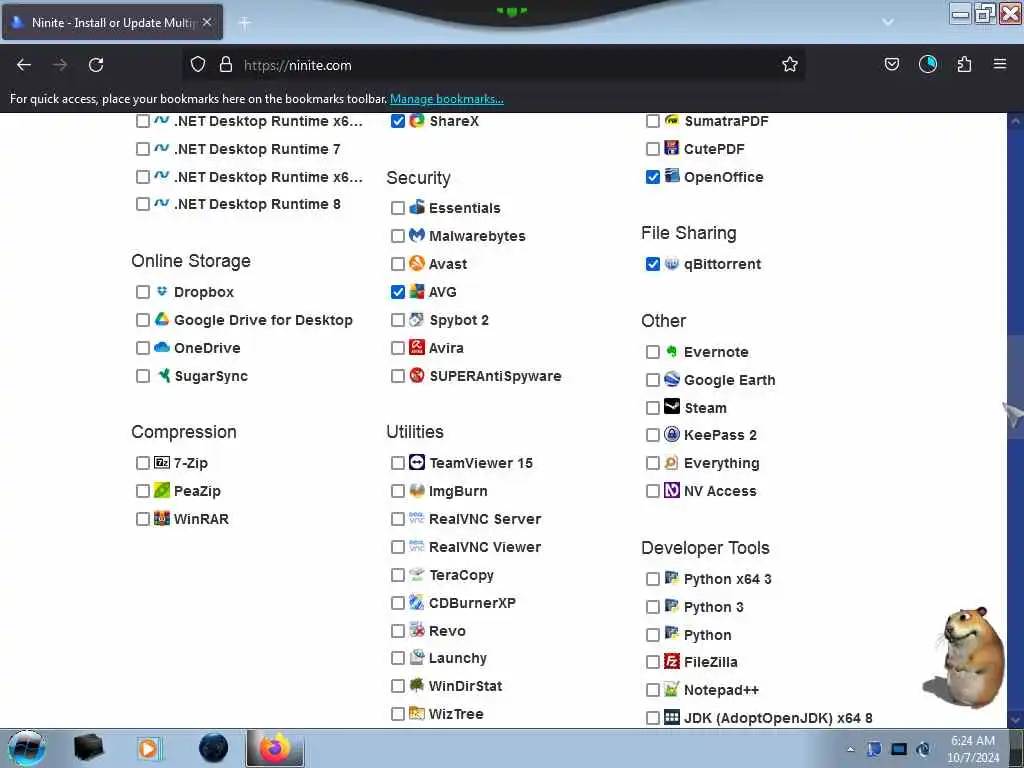
Task: Open the Windows Start orb
Action: pos(26,748)
